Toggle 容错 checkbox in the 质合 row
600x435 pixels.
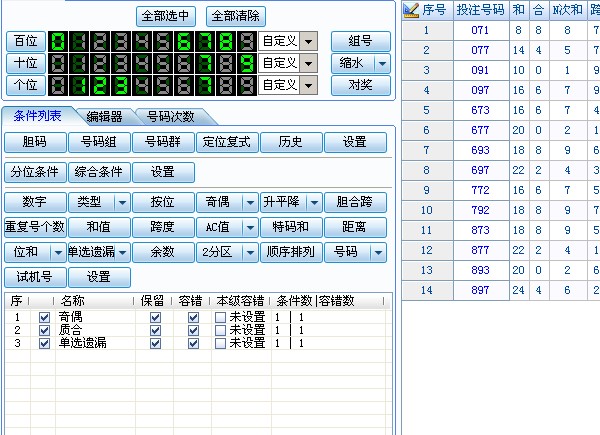tap(194, 331)
